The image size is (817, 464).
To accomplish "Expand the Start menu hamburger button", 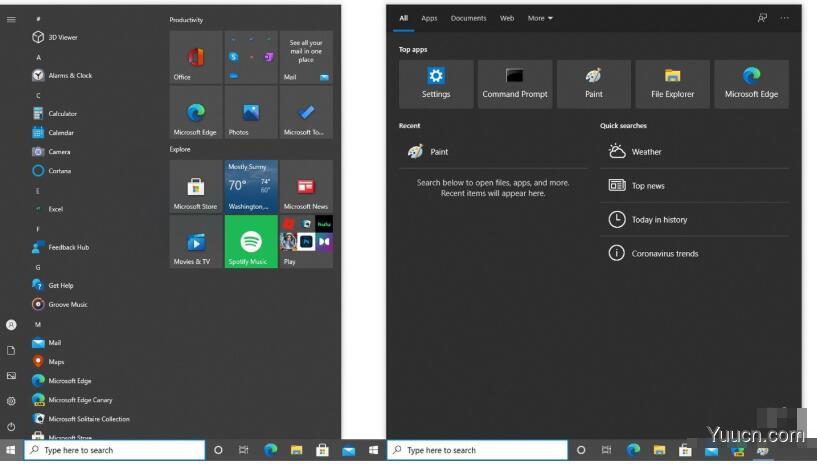I will pyautogui.click(x=11, y=19).
